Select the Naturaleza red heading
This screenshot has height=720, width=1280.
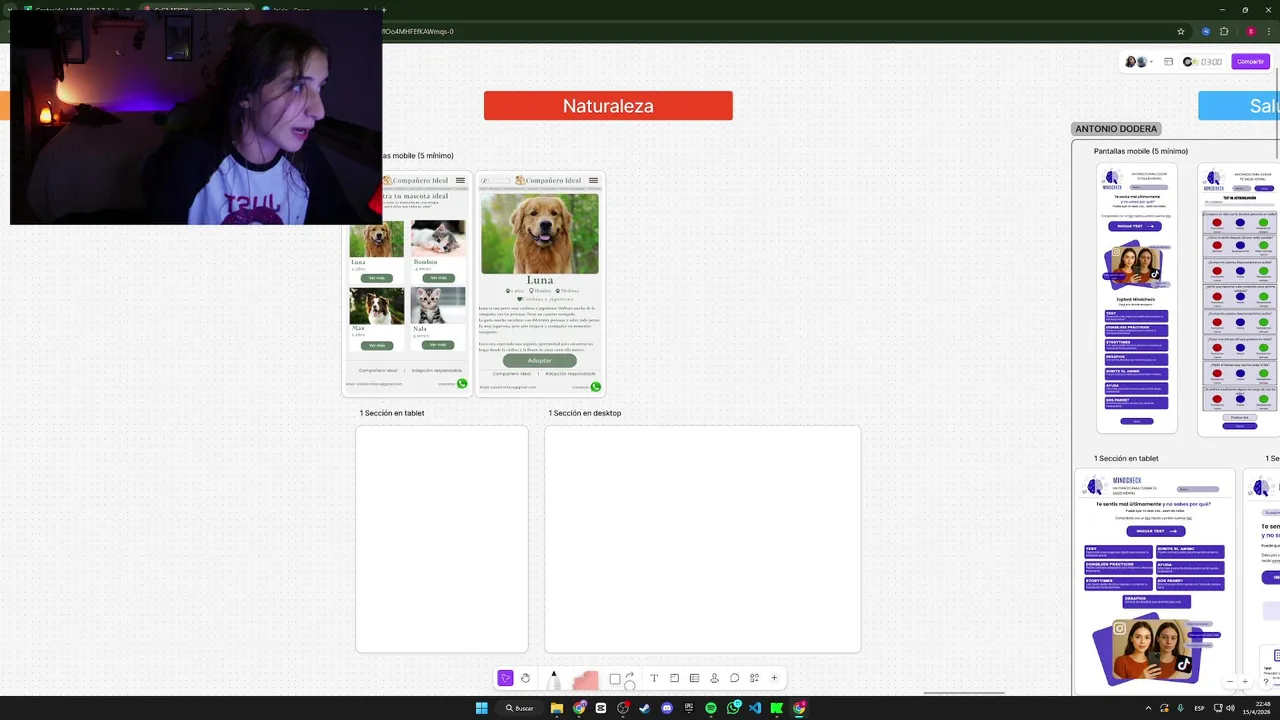tap(608, 106)
